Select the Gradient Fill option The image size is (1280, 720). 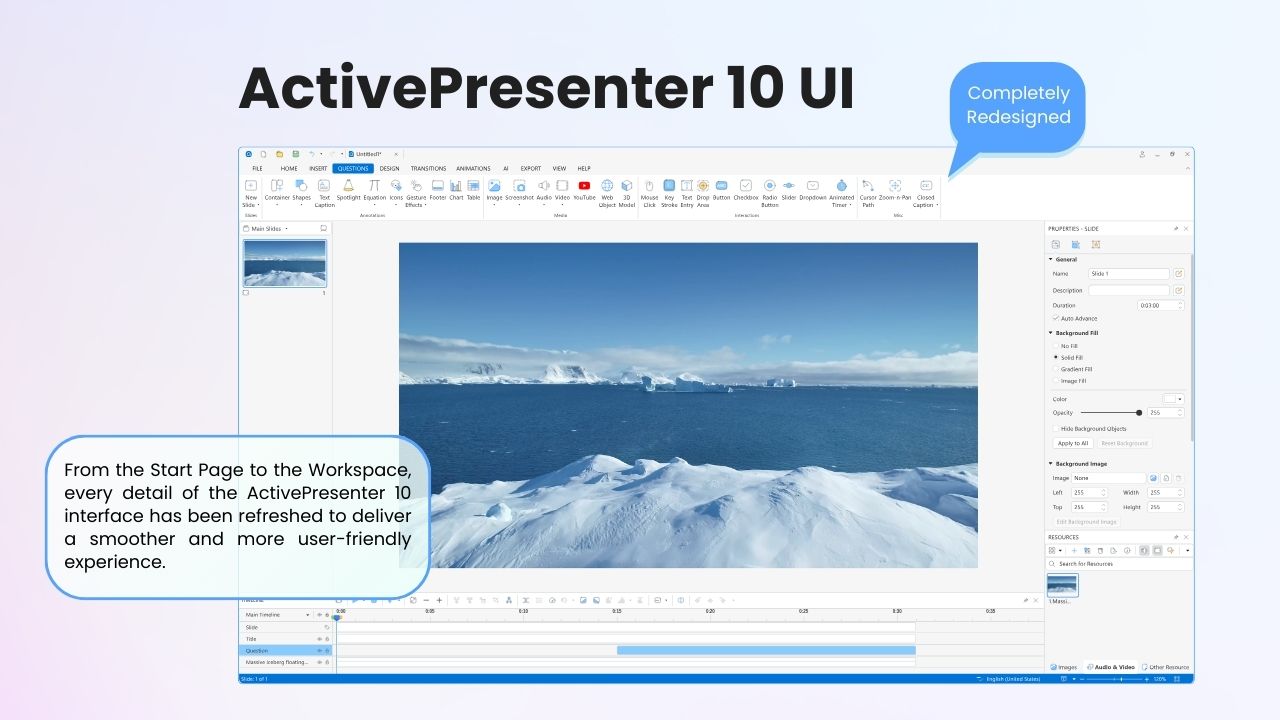coord(1055,369)
